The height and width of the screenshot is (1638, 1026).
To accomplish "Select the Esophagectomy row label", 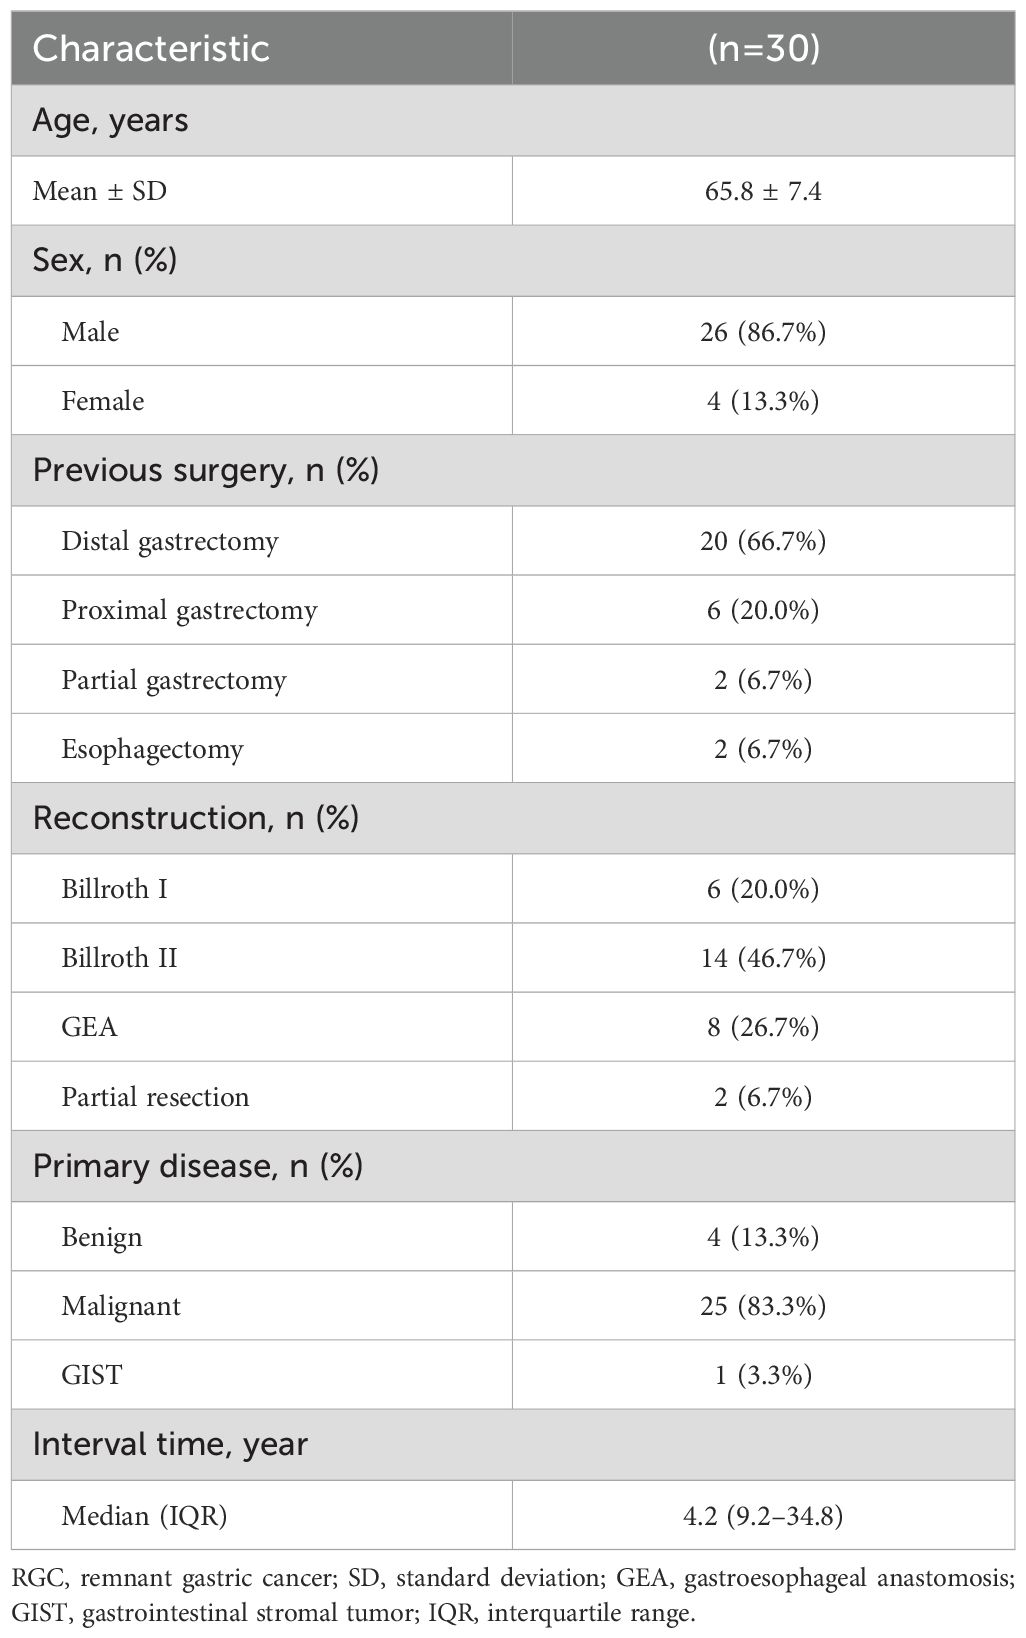I will point(152,750).
